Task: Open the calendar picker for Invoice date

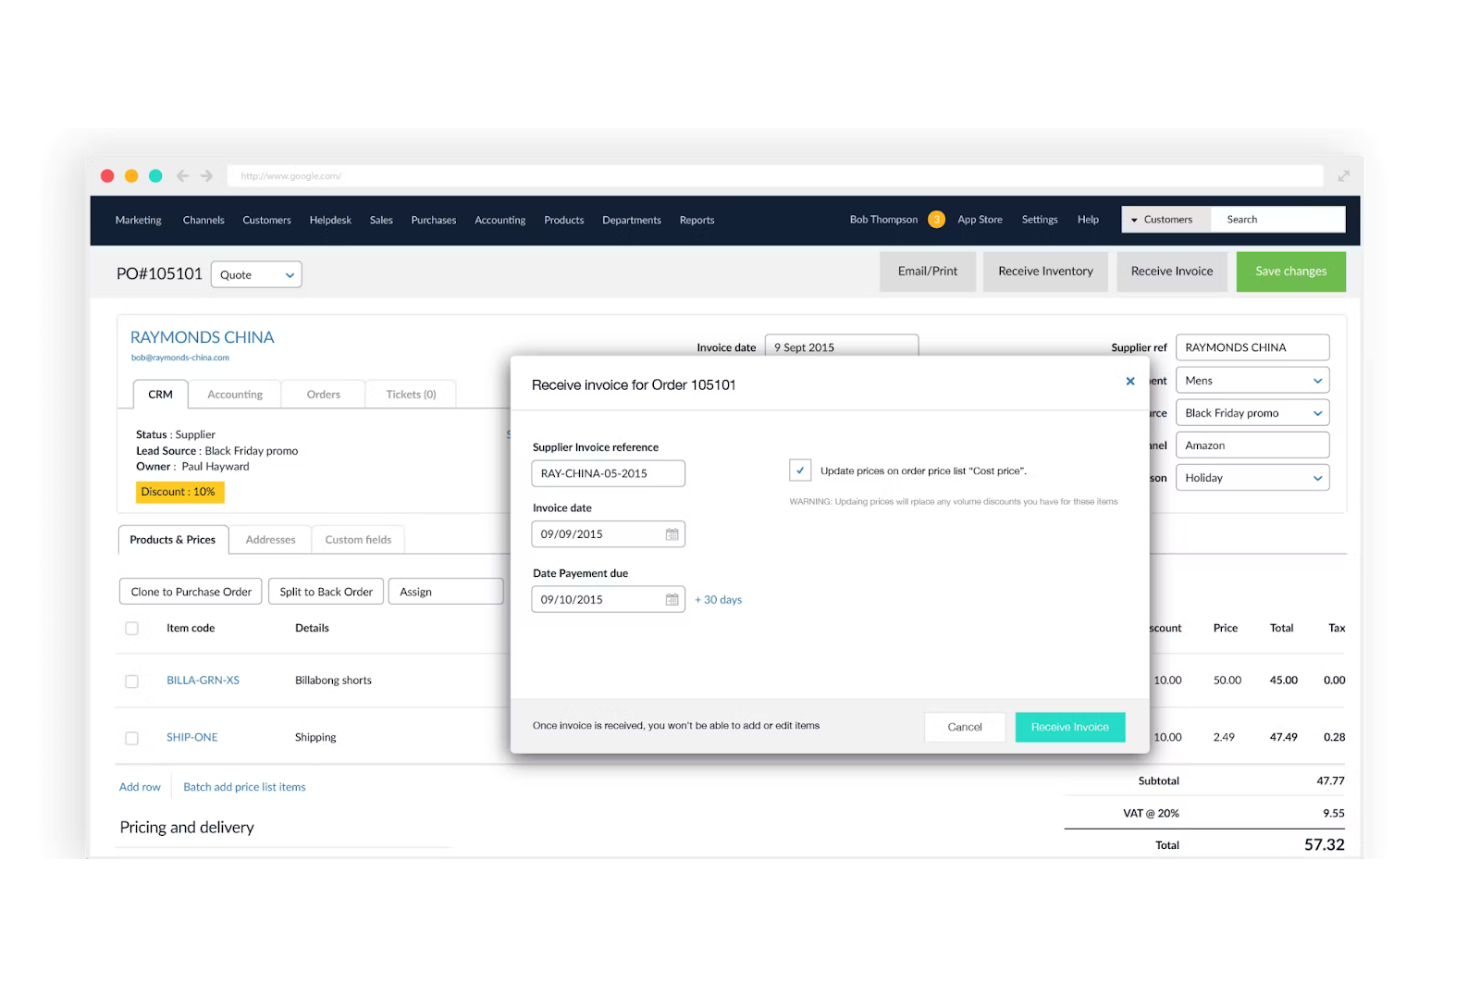Action: point(670,534)
